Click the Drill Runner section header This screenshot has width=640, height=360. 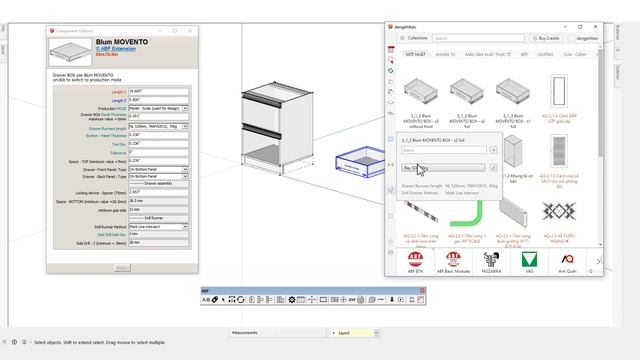point(159,218)
